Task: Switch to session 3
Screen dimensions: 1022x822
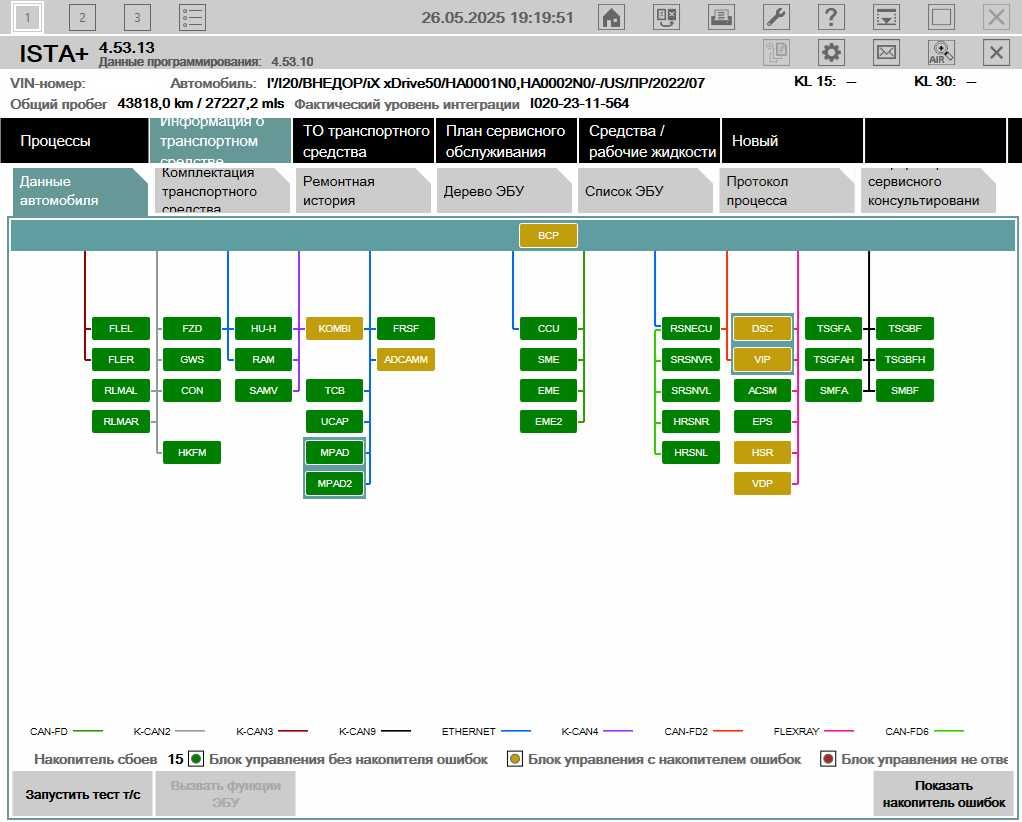Action: point(137,18)
